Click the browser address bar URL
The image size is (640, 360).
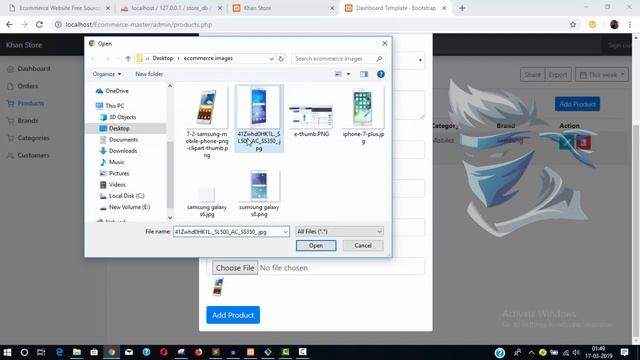pos(139,24)
